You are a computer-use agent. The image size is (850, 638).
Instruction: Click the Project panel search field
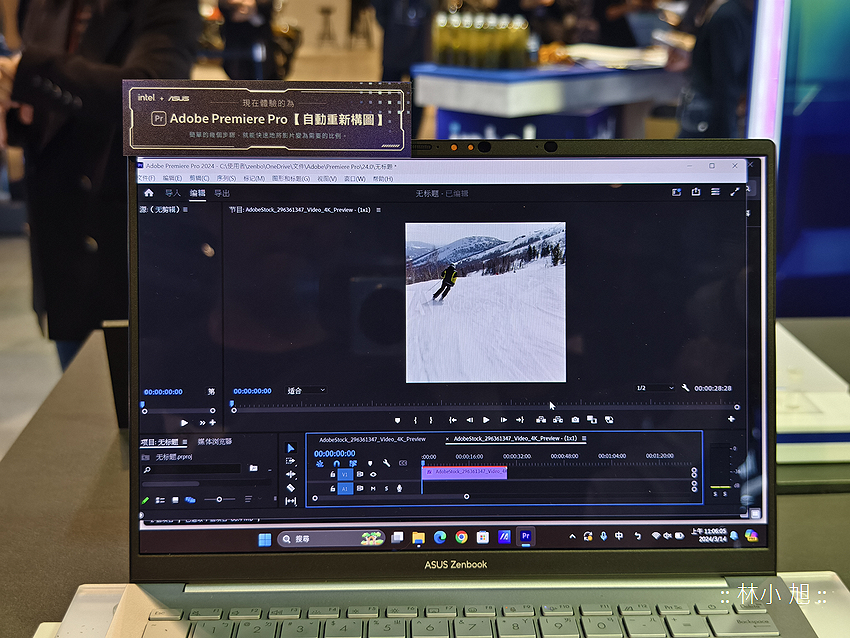pos(192,469)
